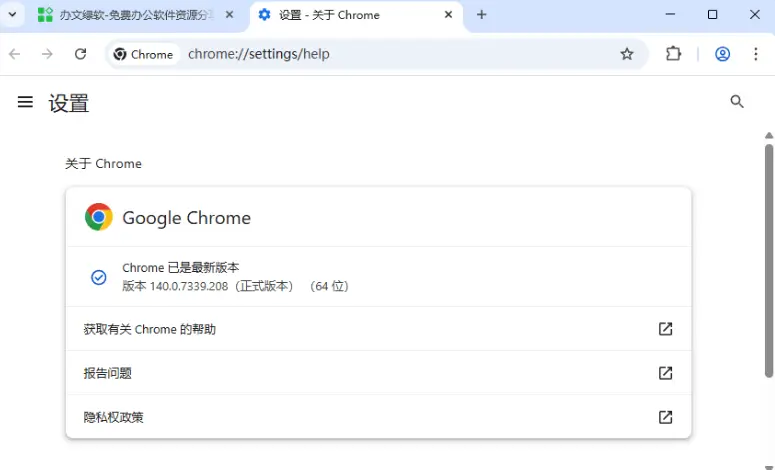Open Chrome's three-dot menu
Image resolution: width=775 pixels, height=470 pixels.
coord(756,54)
